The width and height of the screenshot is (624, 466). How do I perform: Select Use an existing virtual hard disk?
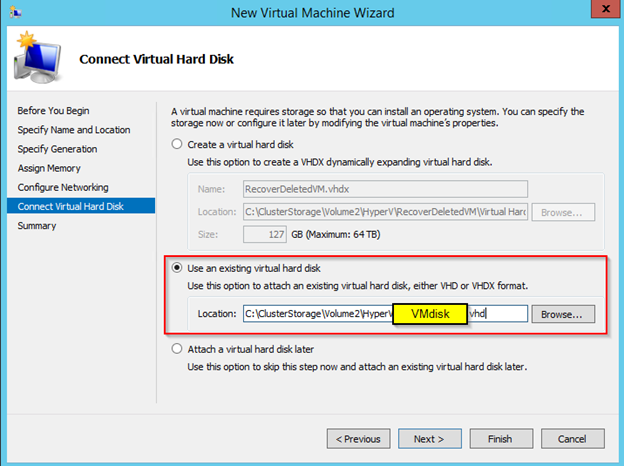click(178, 268)
